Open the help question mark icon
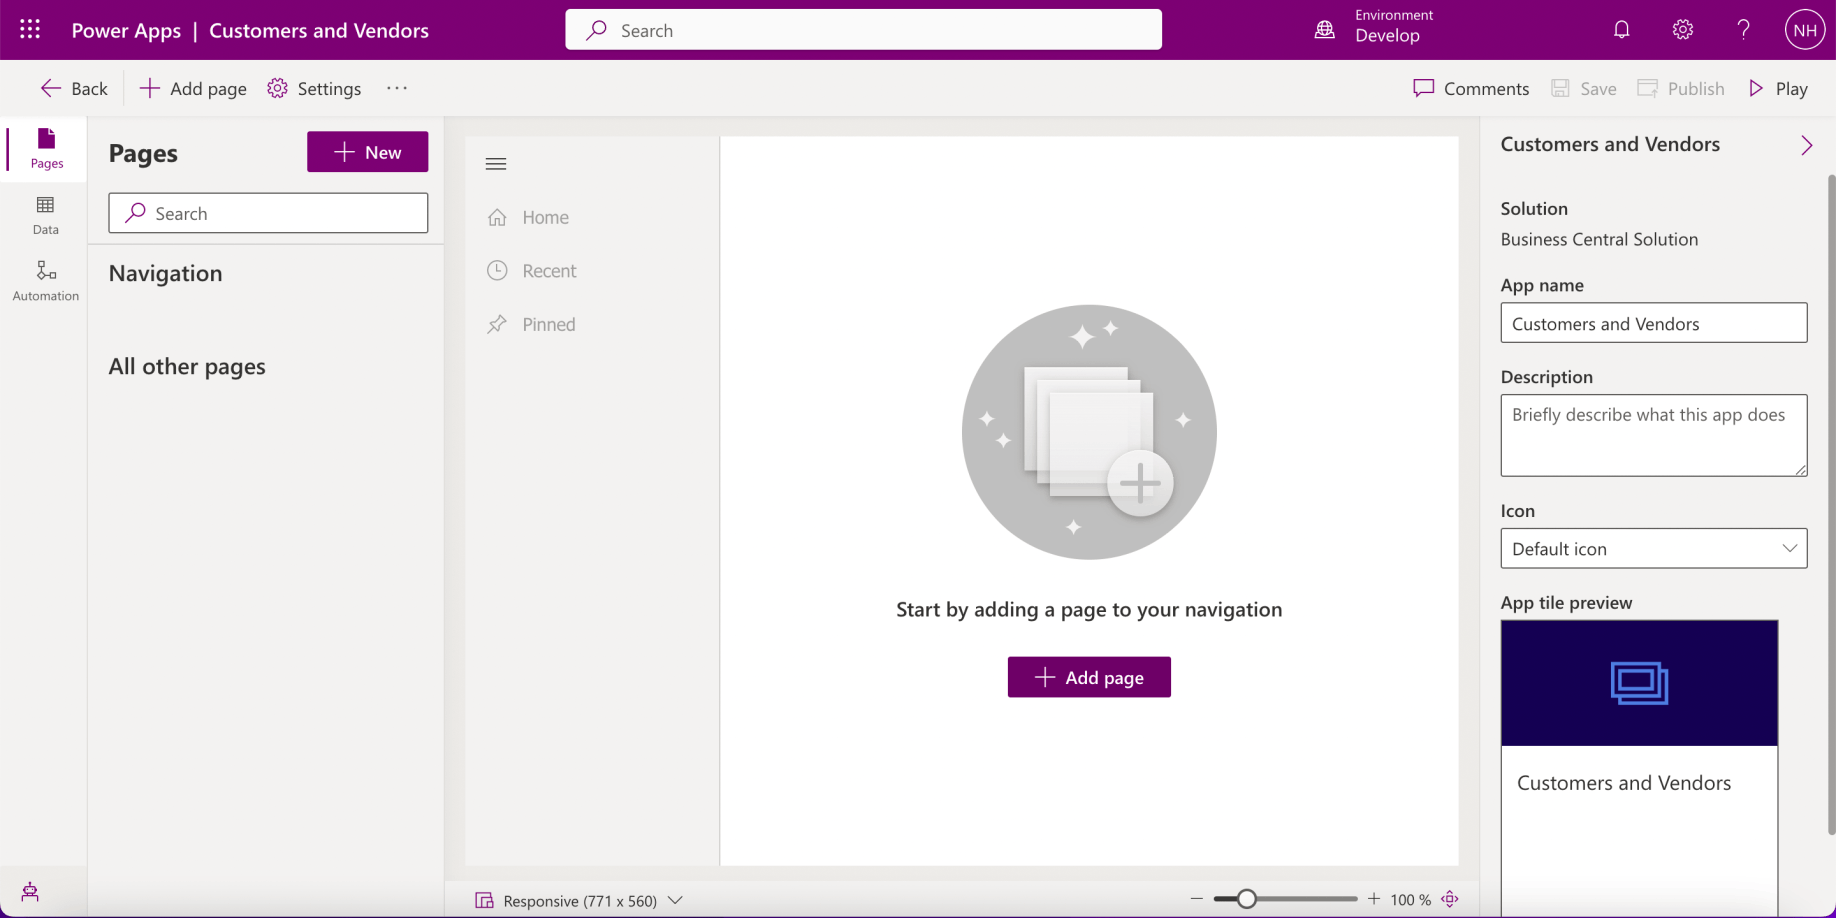This screenshot has height=918, width=1836. [x=1743, y=30]
